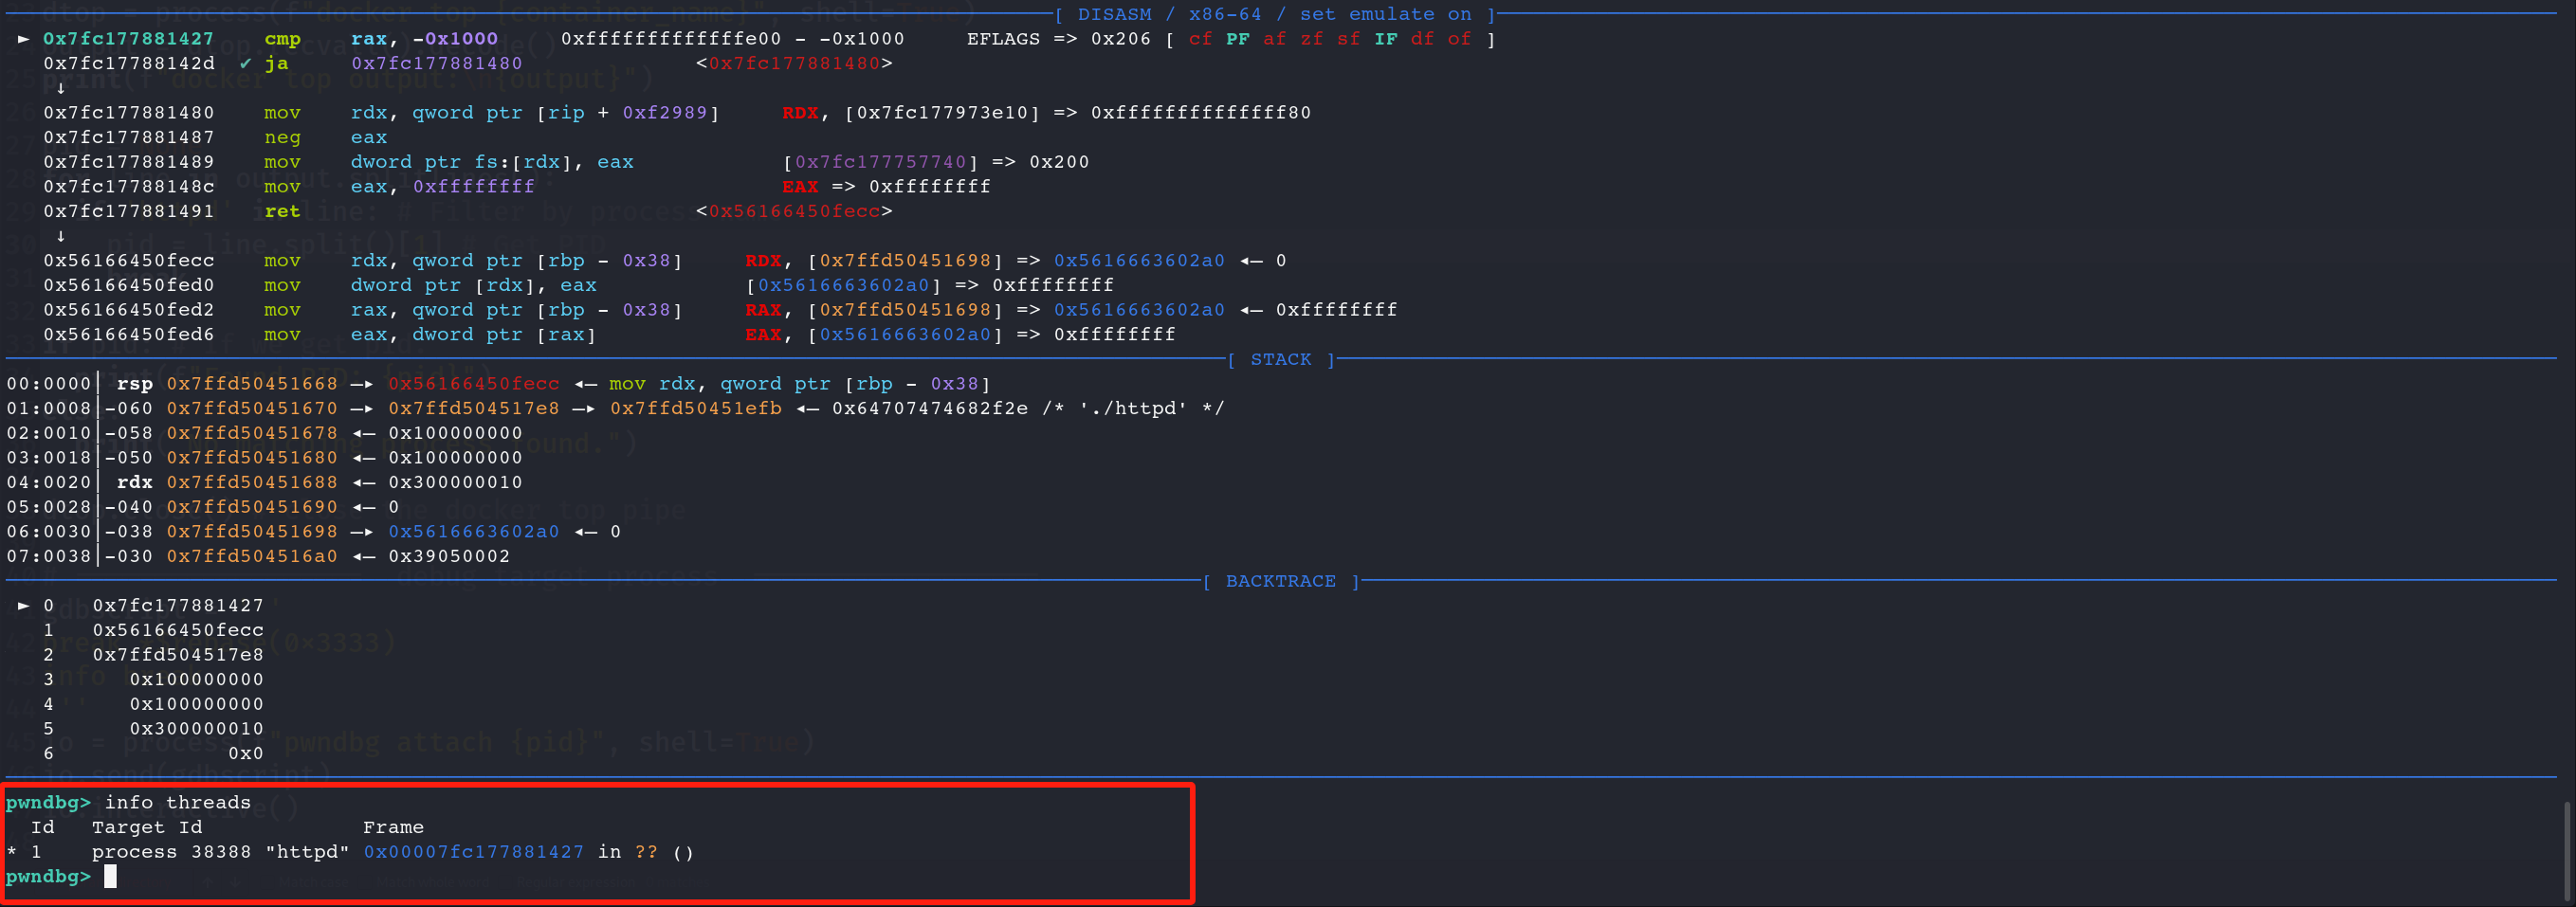The height and width of the screenshot is (907, 2576).
Task: Click the value 0xffffffffffffff80 on the RDX line
Action: pyautogui.click(x=1200, y=113)
